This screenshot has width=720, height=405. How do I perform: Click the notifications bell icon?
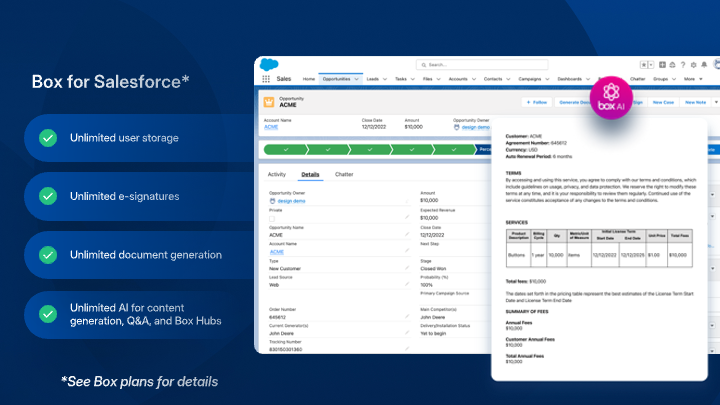[x=704, y=64]
